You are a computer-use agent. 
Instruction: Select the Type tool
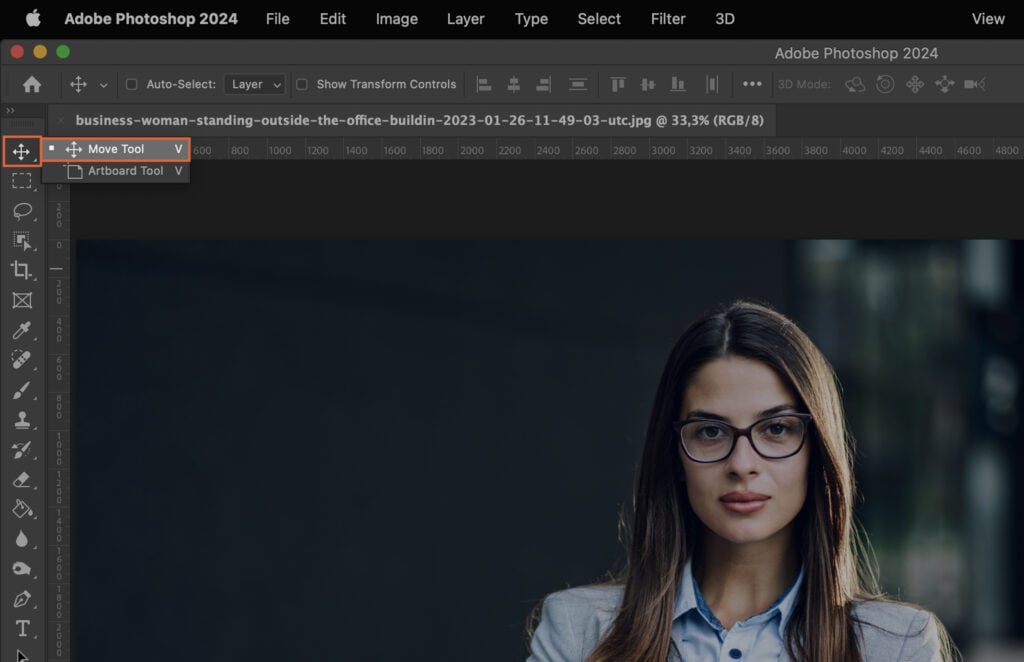(22, 628)
